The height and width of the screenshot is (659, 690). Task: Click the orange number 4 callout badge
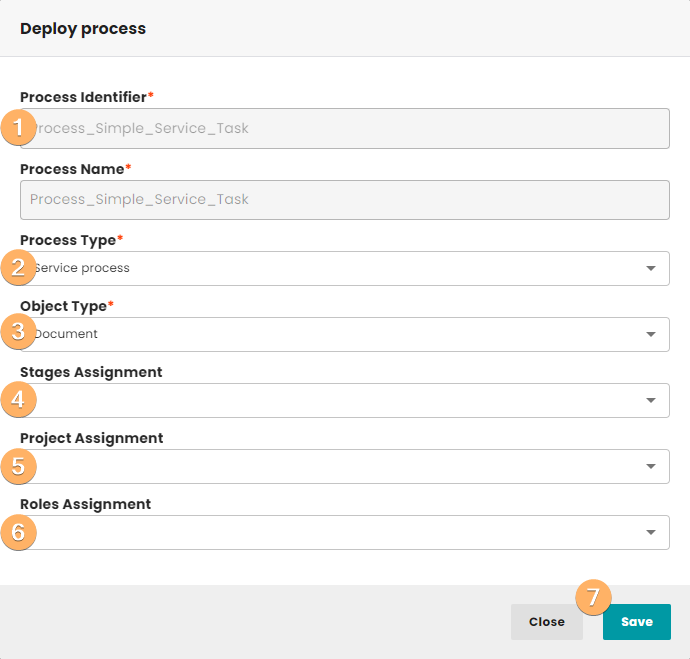click(x=18, y=399)
